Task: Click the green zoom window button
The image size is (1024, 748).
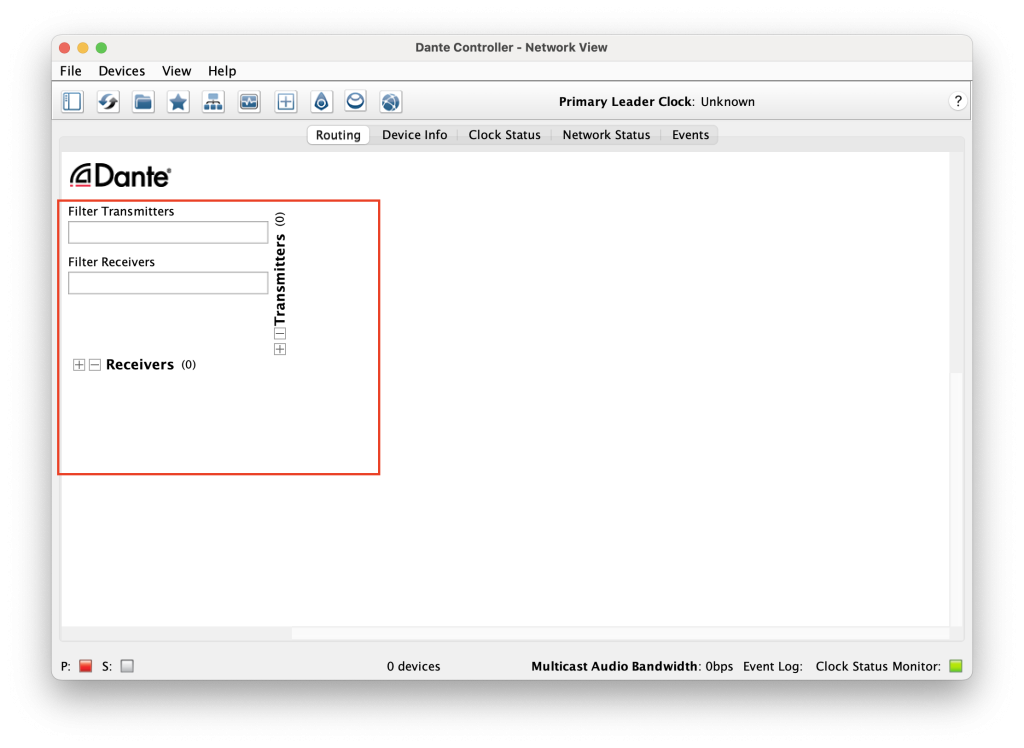Action: [x=101, y=48]
